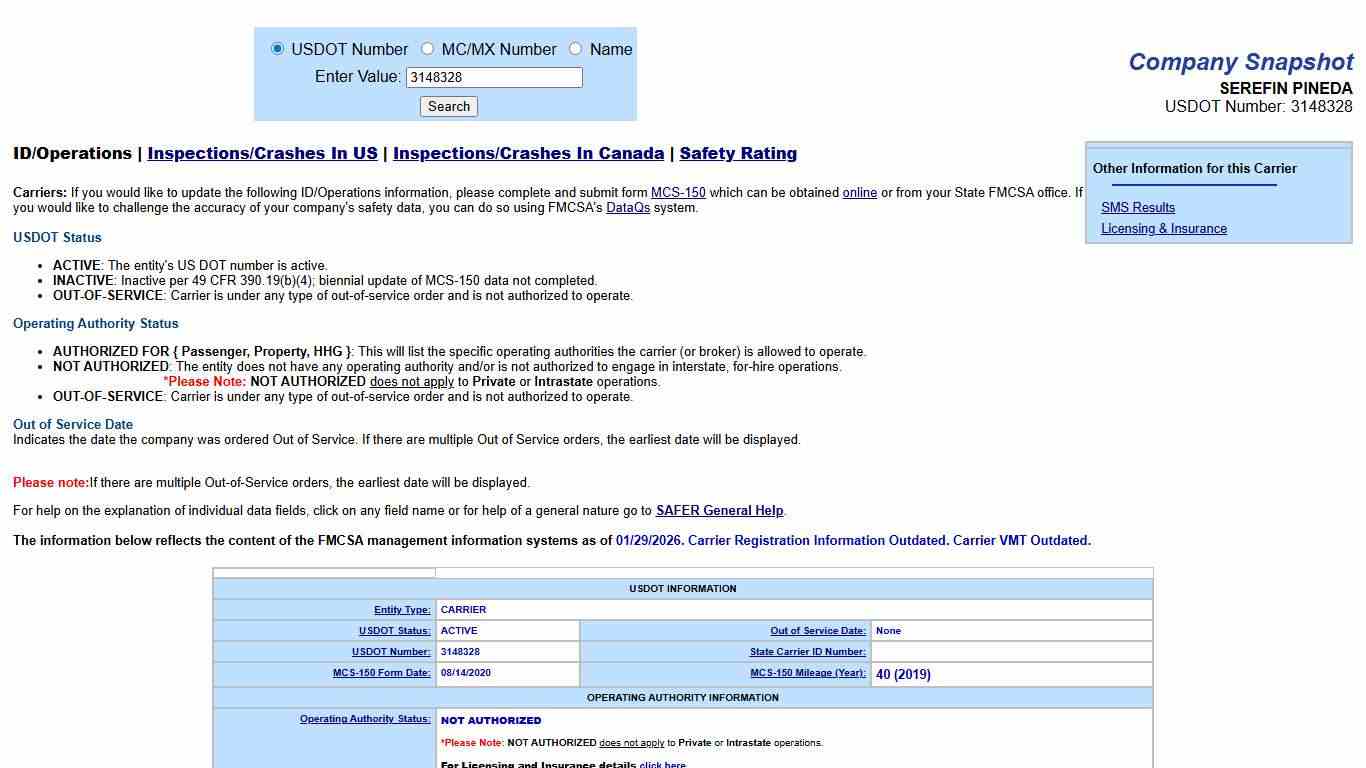
Task: Click here for Licensing and Insurance details
Action: (x=662, y=764)
